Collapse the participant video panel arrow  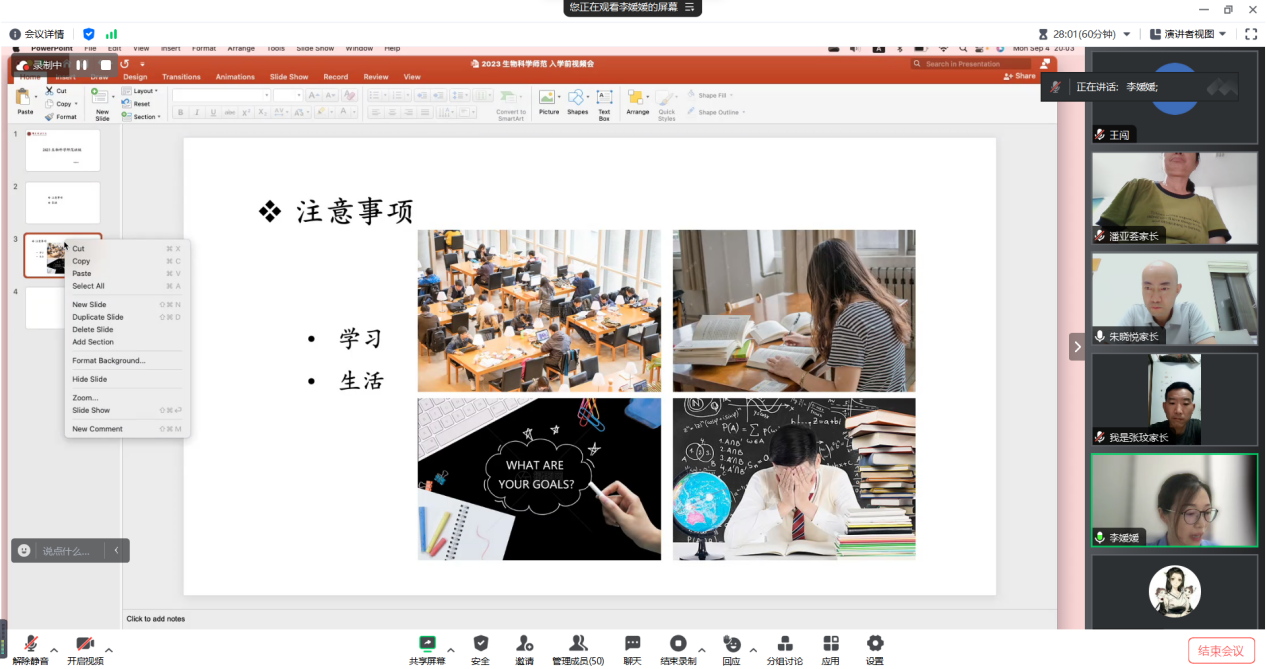click(x=1077, y=347)
